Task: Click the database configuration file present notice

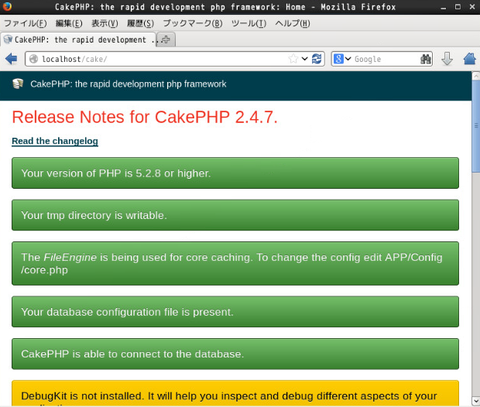Action: point(235,312)
